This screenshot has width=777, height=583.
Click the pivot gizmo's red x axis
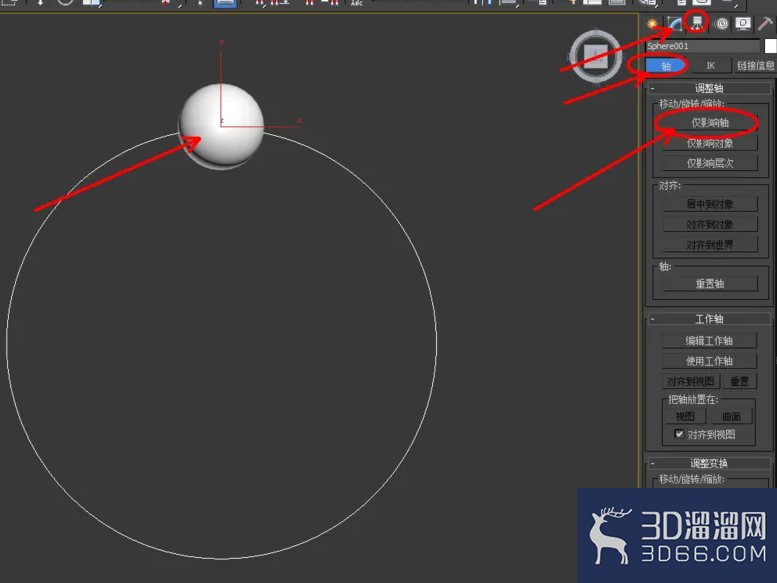263,126
